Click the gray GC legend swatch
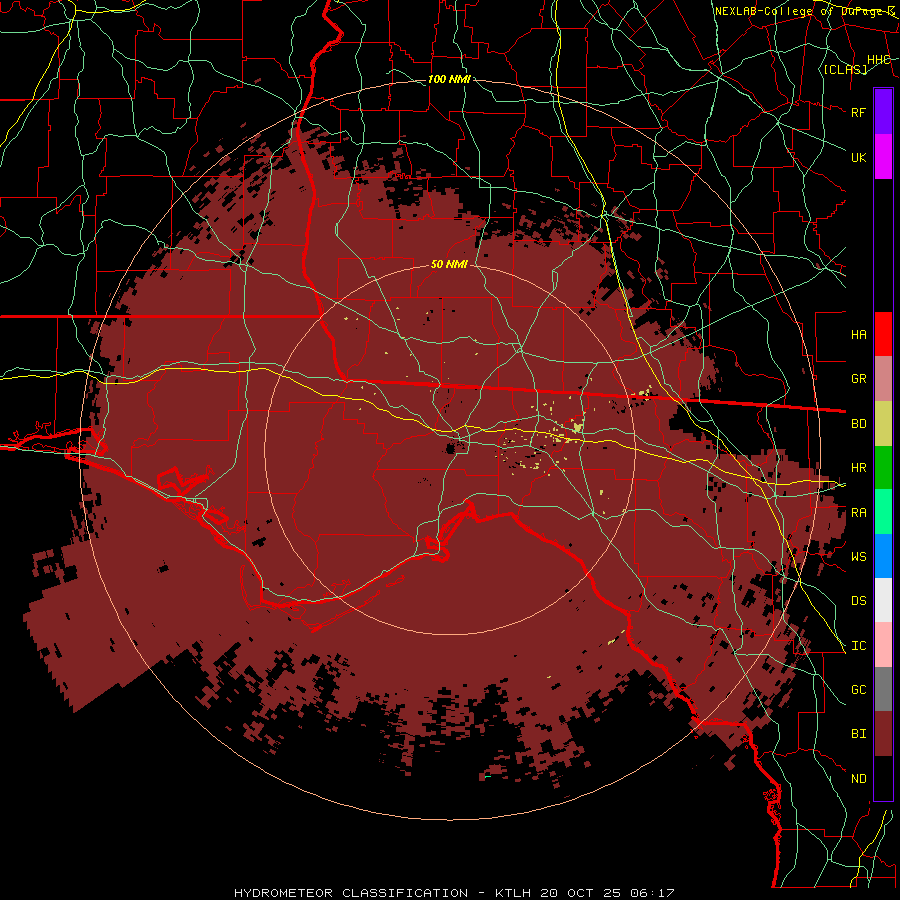This screenshot has width=900, height=900. (x=883, y=689)
